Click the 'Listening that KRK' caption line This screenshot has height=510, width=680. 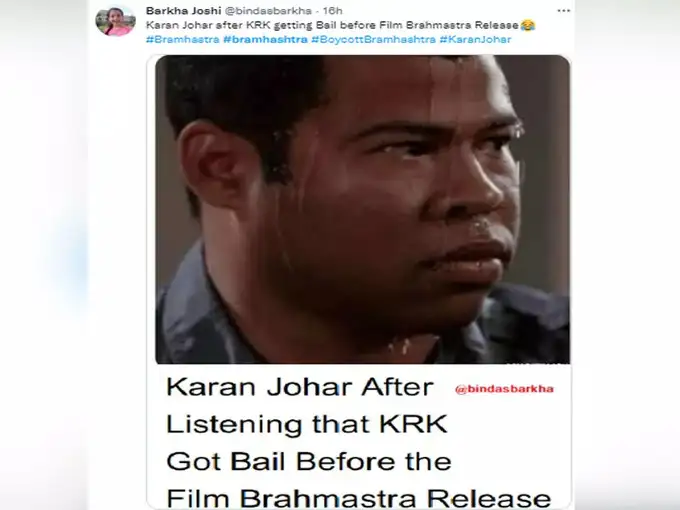307,424
